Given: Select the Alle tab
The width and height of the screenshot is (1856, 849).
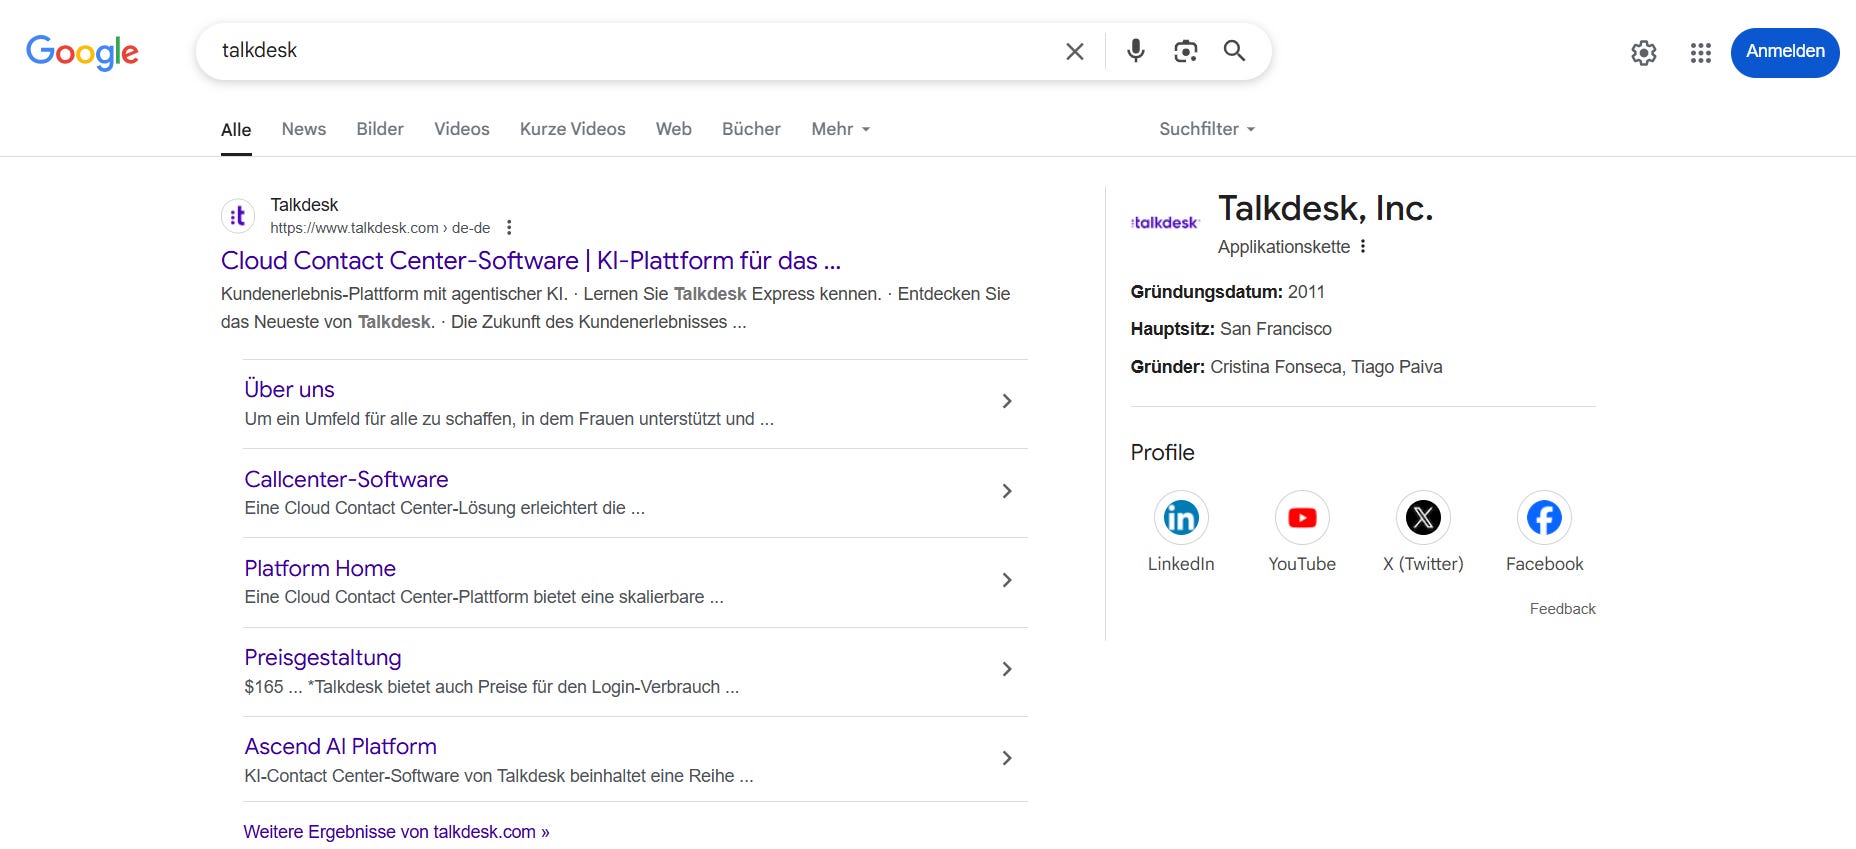Looking at the screenshot, I should pos(236,130).
